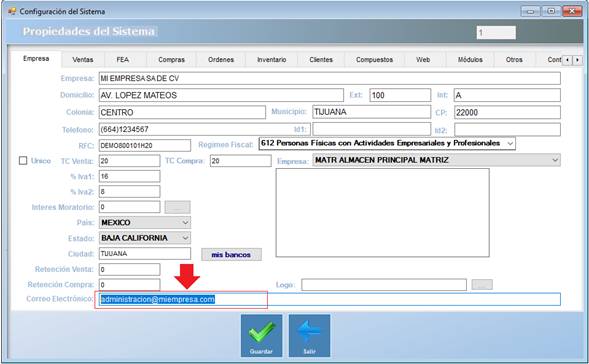Select the Empresa tab

coord(36,59)
